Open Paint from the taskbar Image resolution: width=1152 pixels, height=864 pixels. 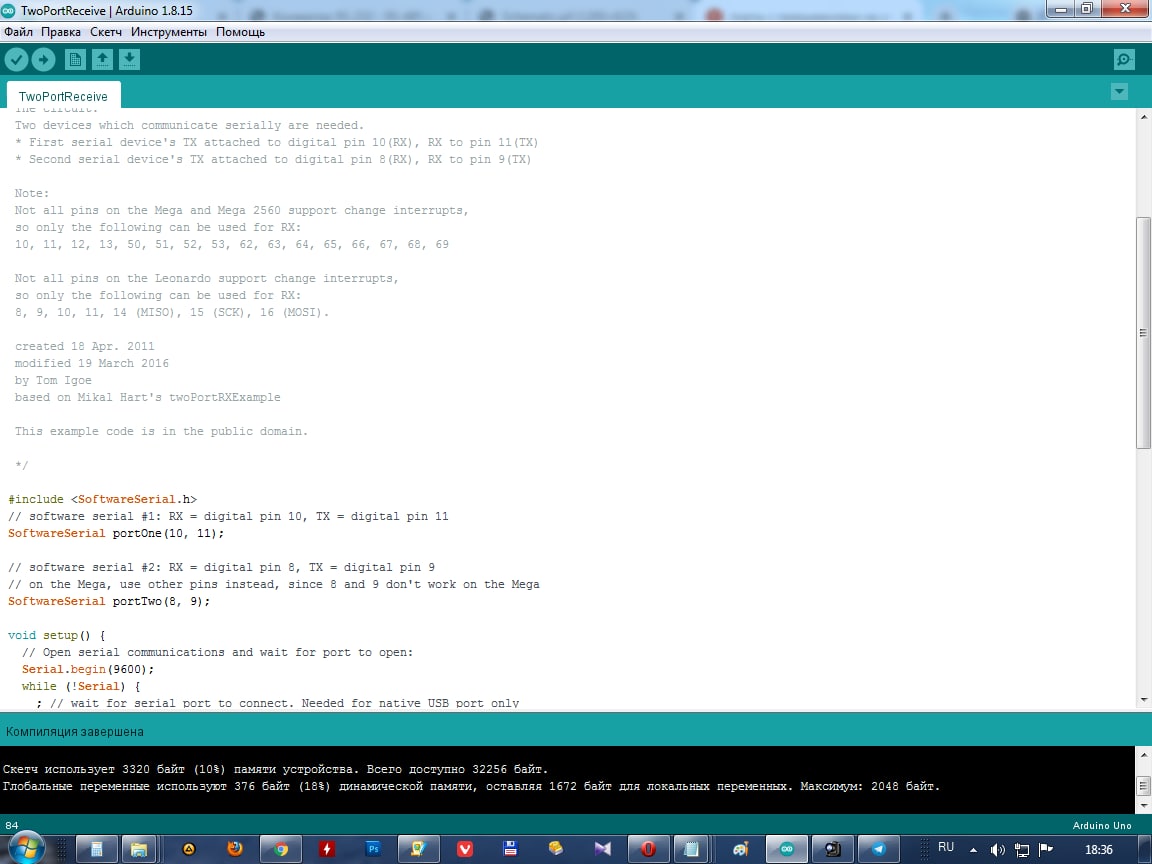coord(740,849)
